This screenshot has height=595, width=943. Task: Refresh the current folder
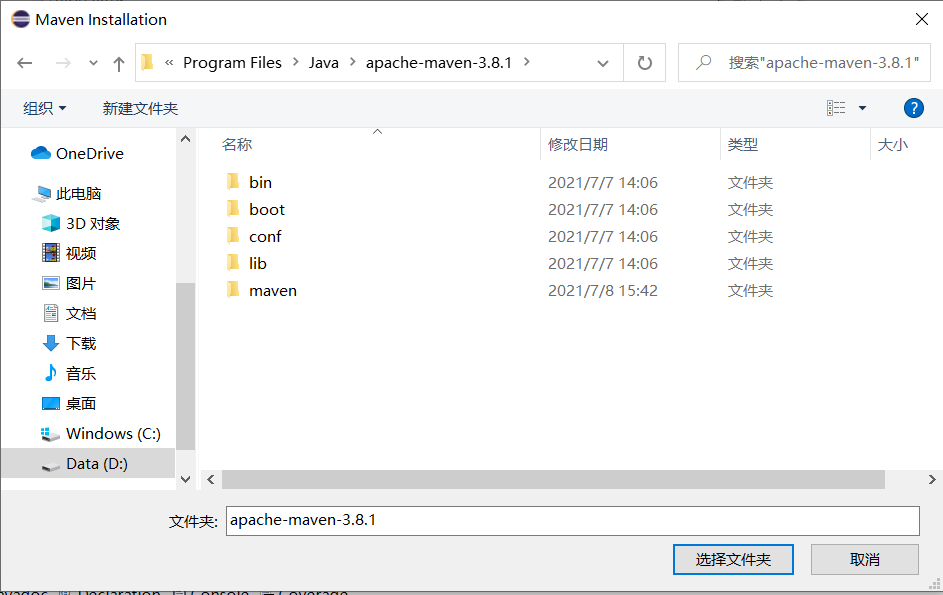645,63
